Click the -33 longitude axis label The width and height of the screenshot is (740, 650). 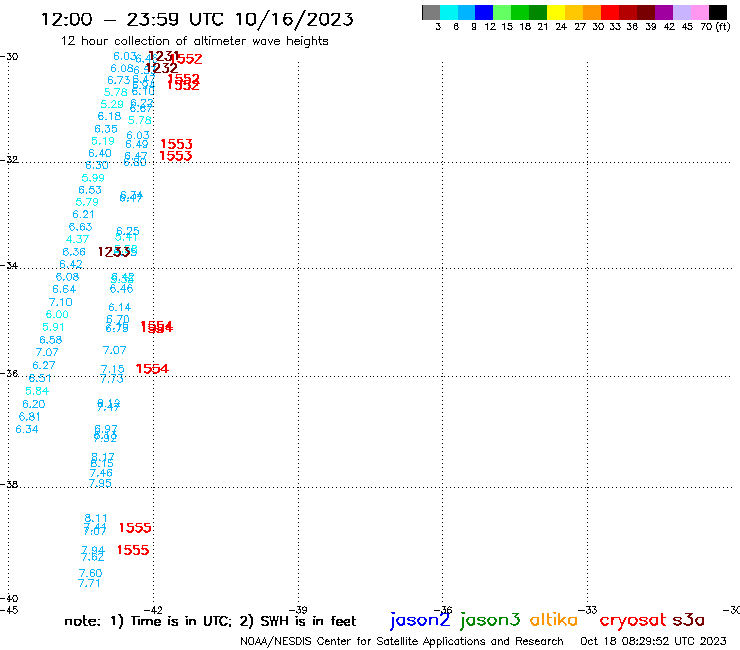coord(588,610)
